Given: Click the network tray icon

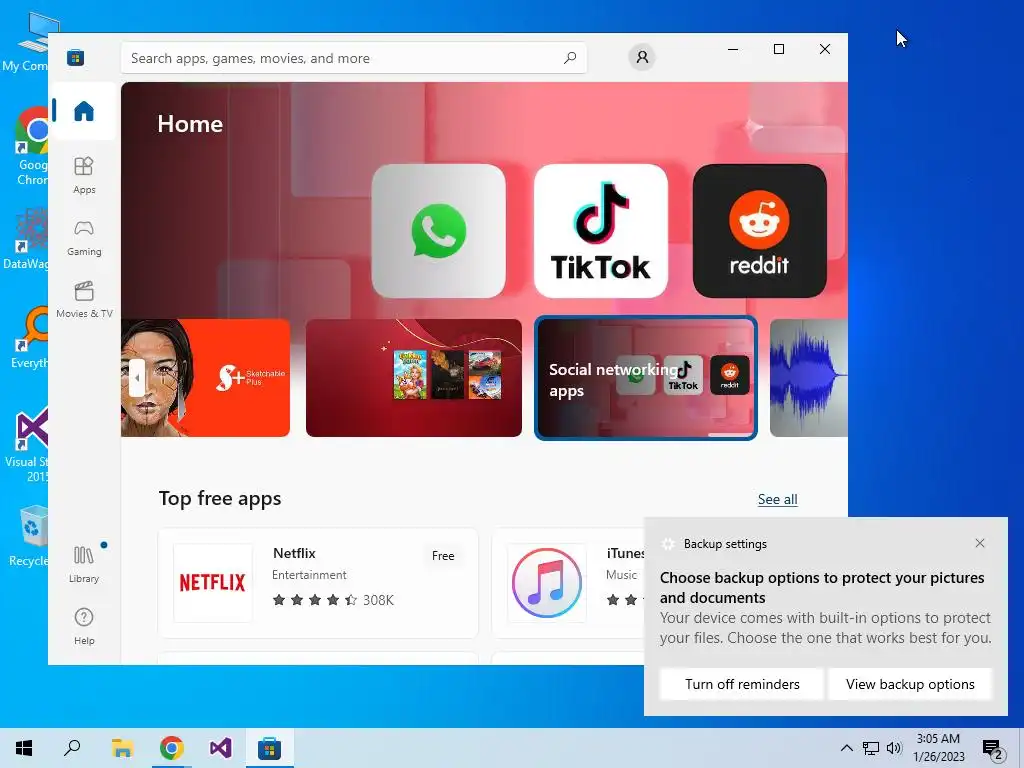Looking at the screenshot, I should tap(871, 748).
